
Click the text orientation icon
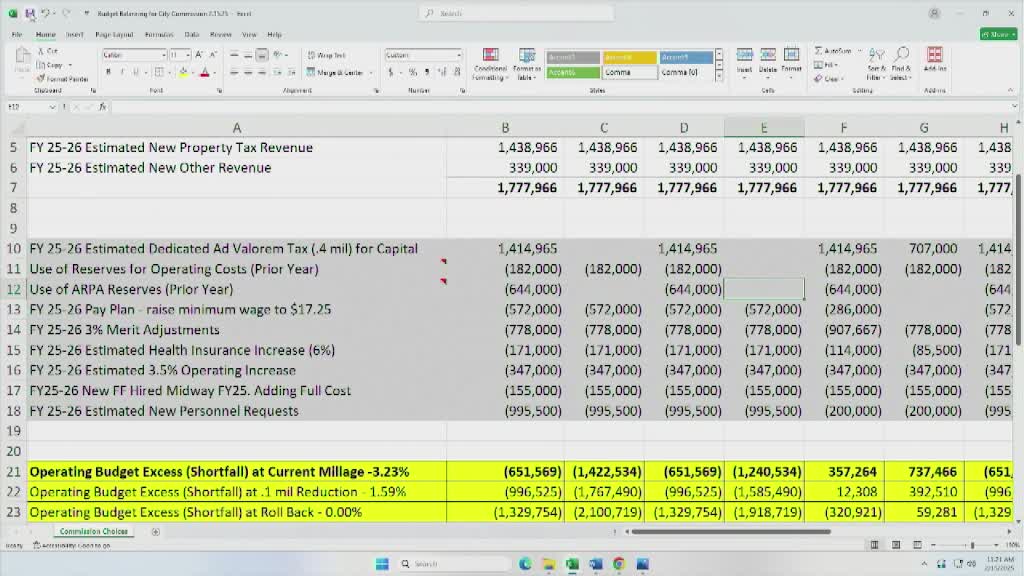(278, 55)
